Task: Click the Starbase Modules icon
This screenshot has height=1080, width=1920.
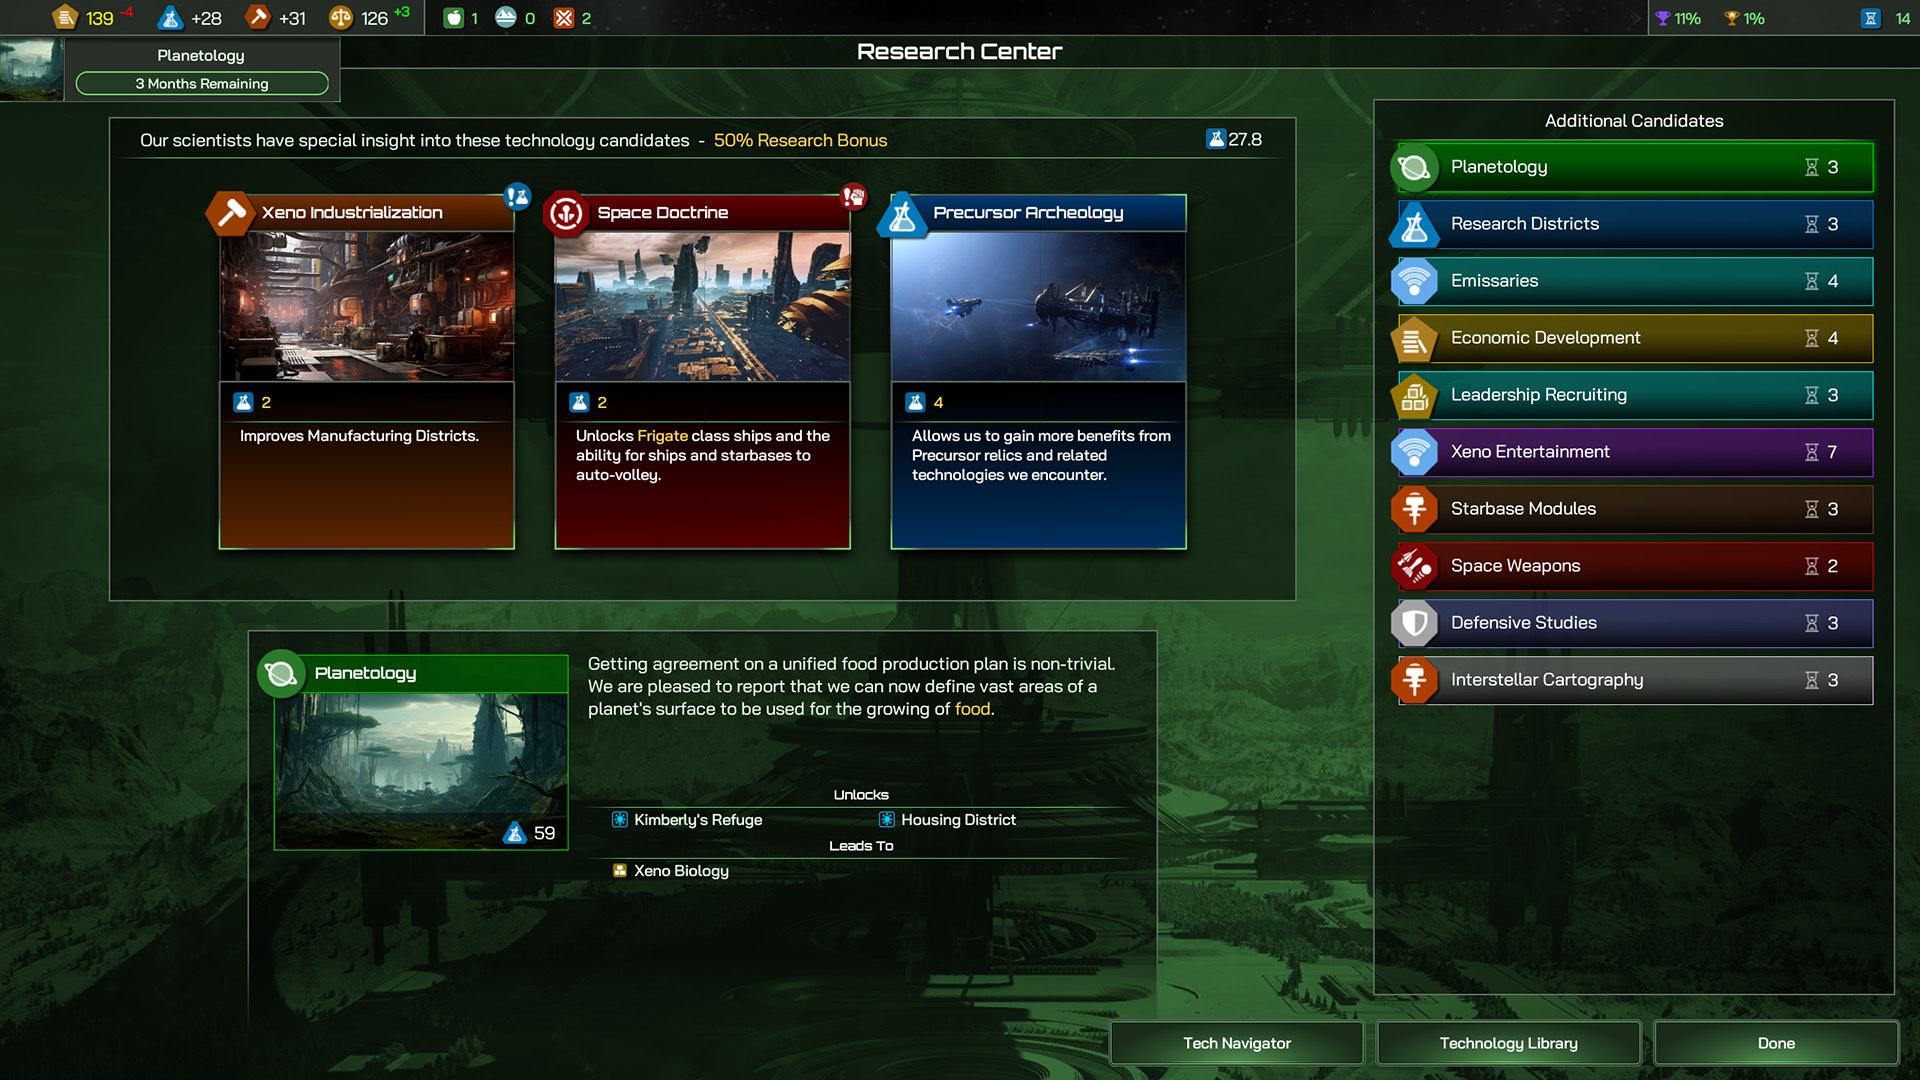Action: point(1414,510)
